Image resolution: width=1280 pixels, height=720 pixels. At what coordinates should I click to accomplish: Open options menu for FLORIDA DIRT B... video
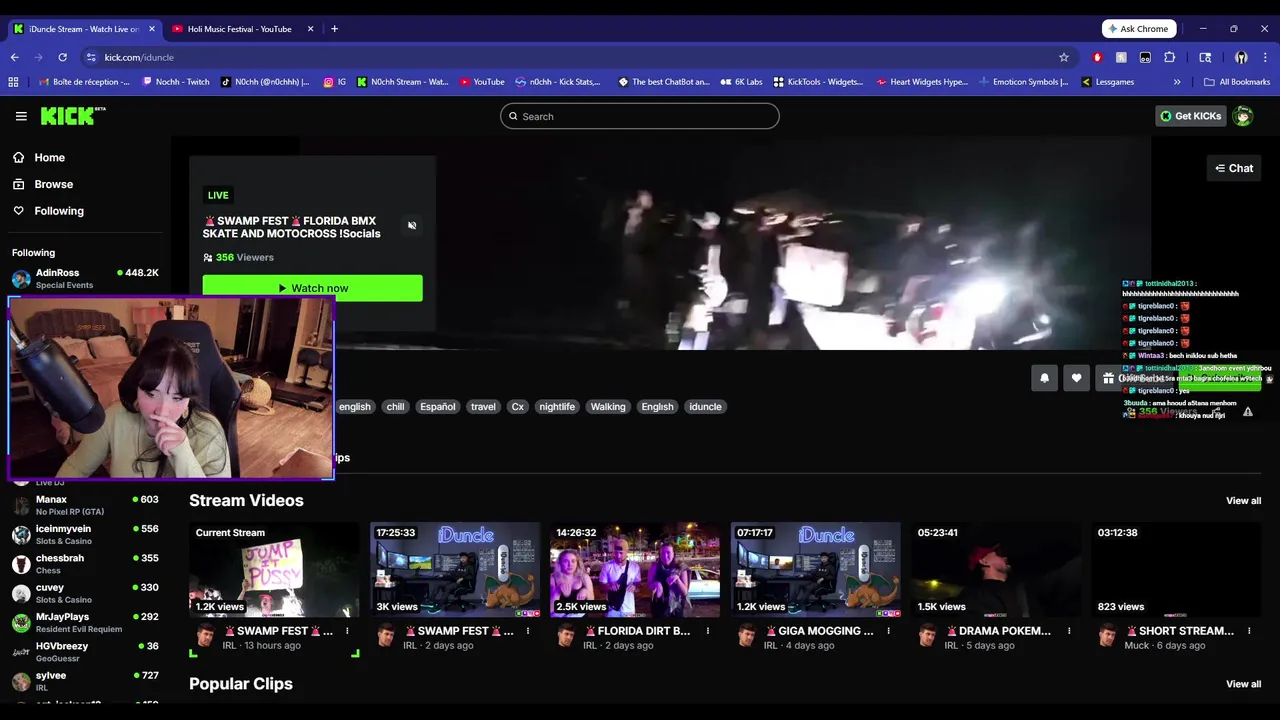(708, 631)
